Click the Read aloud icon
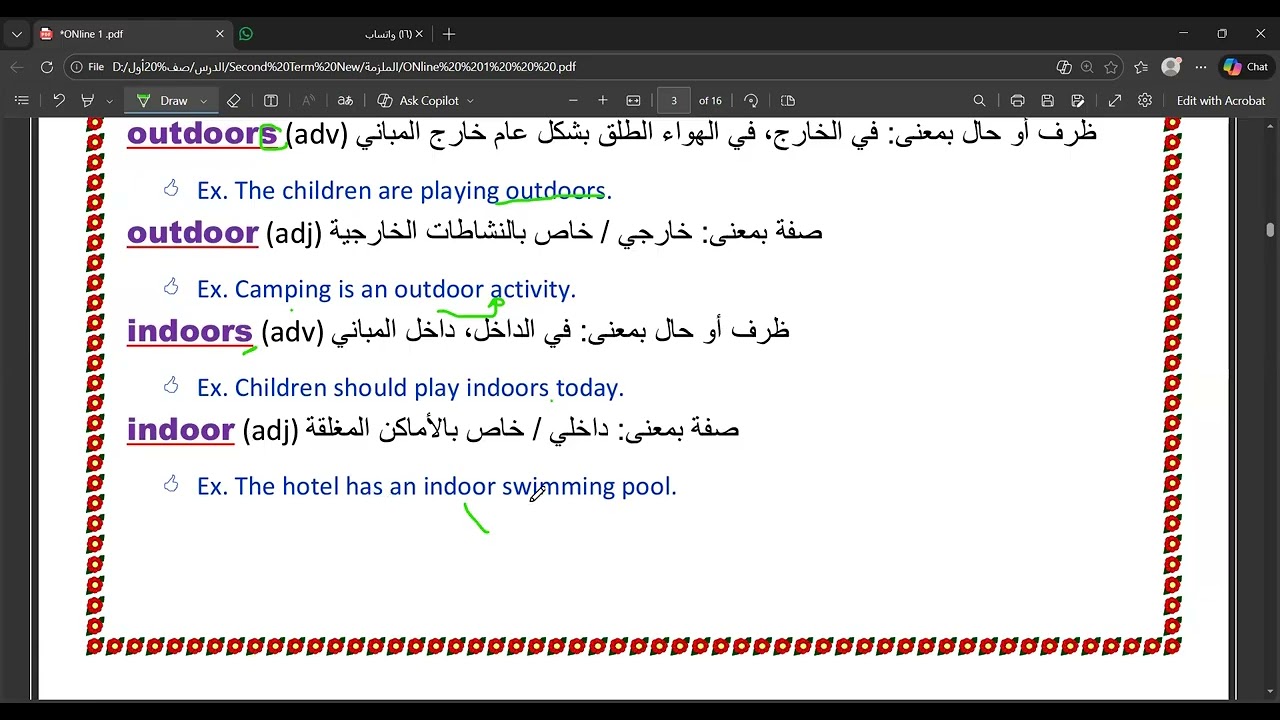1280x720 pixels. (x=308, y=100)
